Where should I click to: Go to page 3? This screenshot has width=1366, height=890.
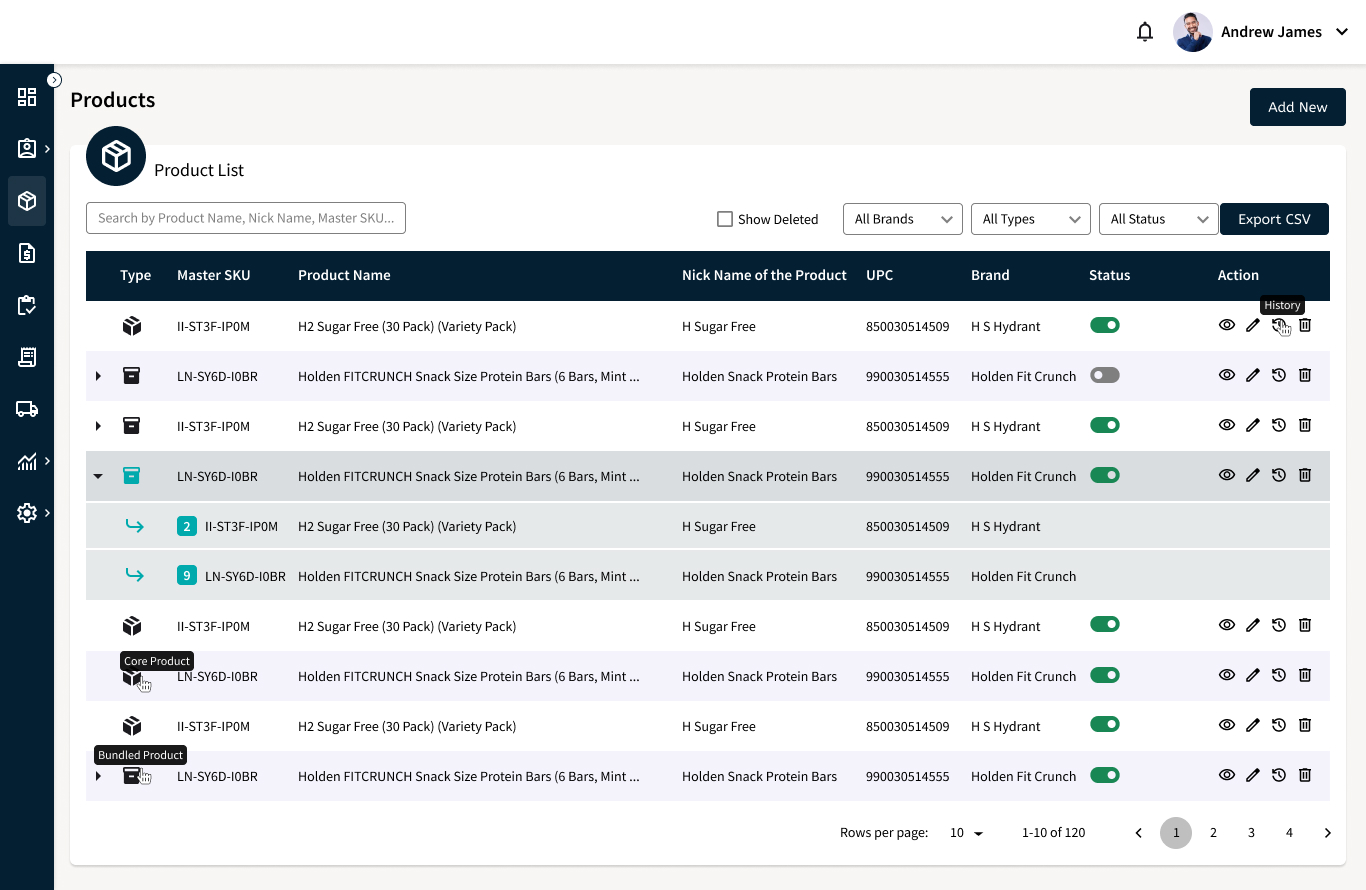[x=1251, y=833]
